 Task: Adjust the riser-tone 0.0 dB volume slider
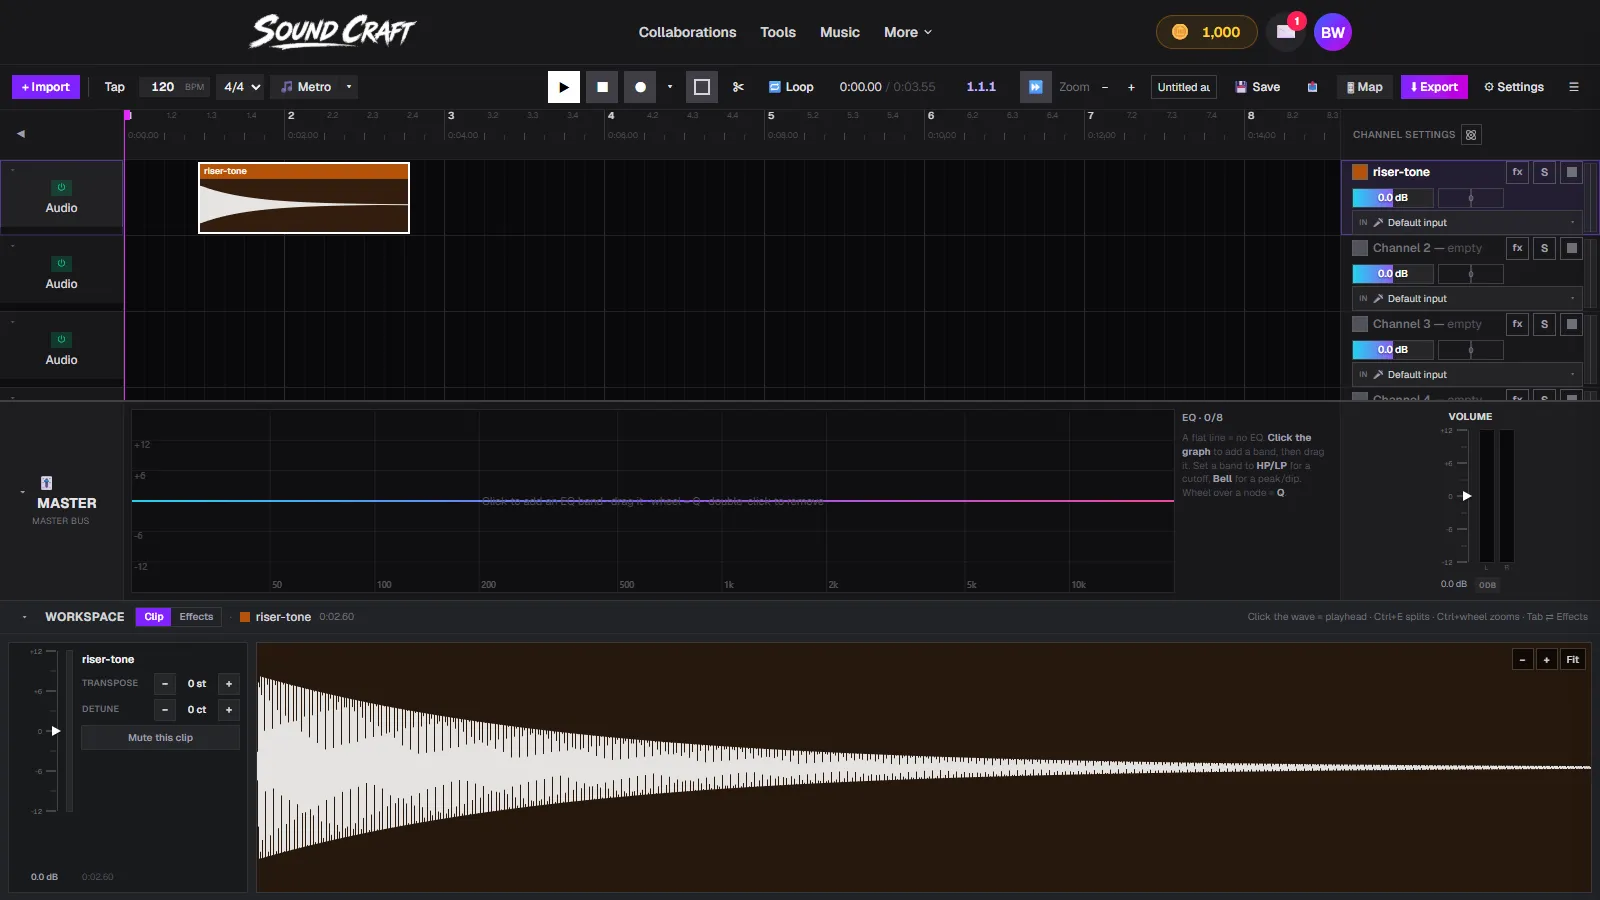1393,198
